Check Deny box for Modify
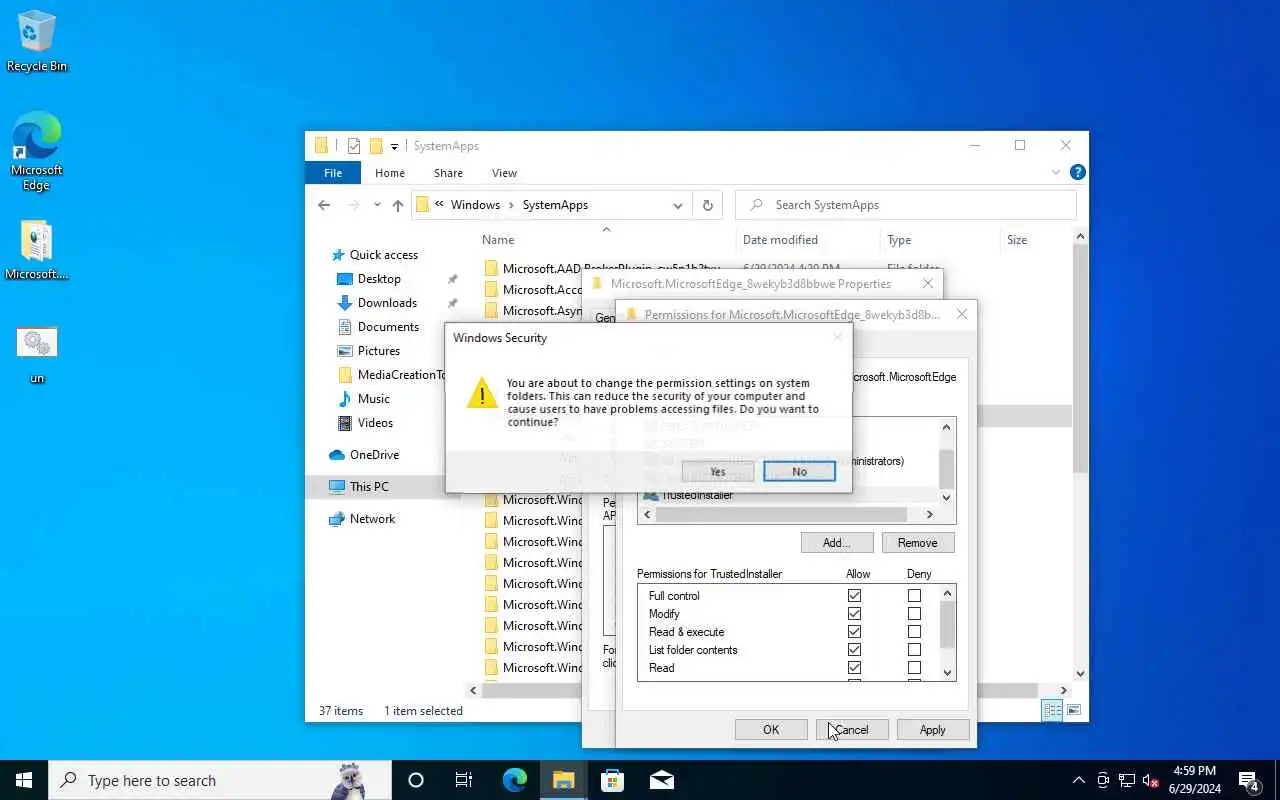Screen dimensions: 1280x800 point(914,614)
